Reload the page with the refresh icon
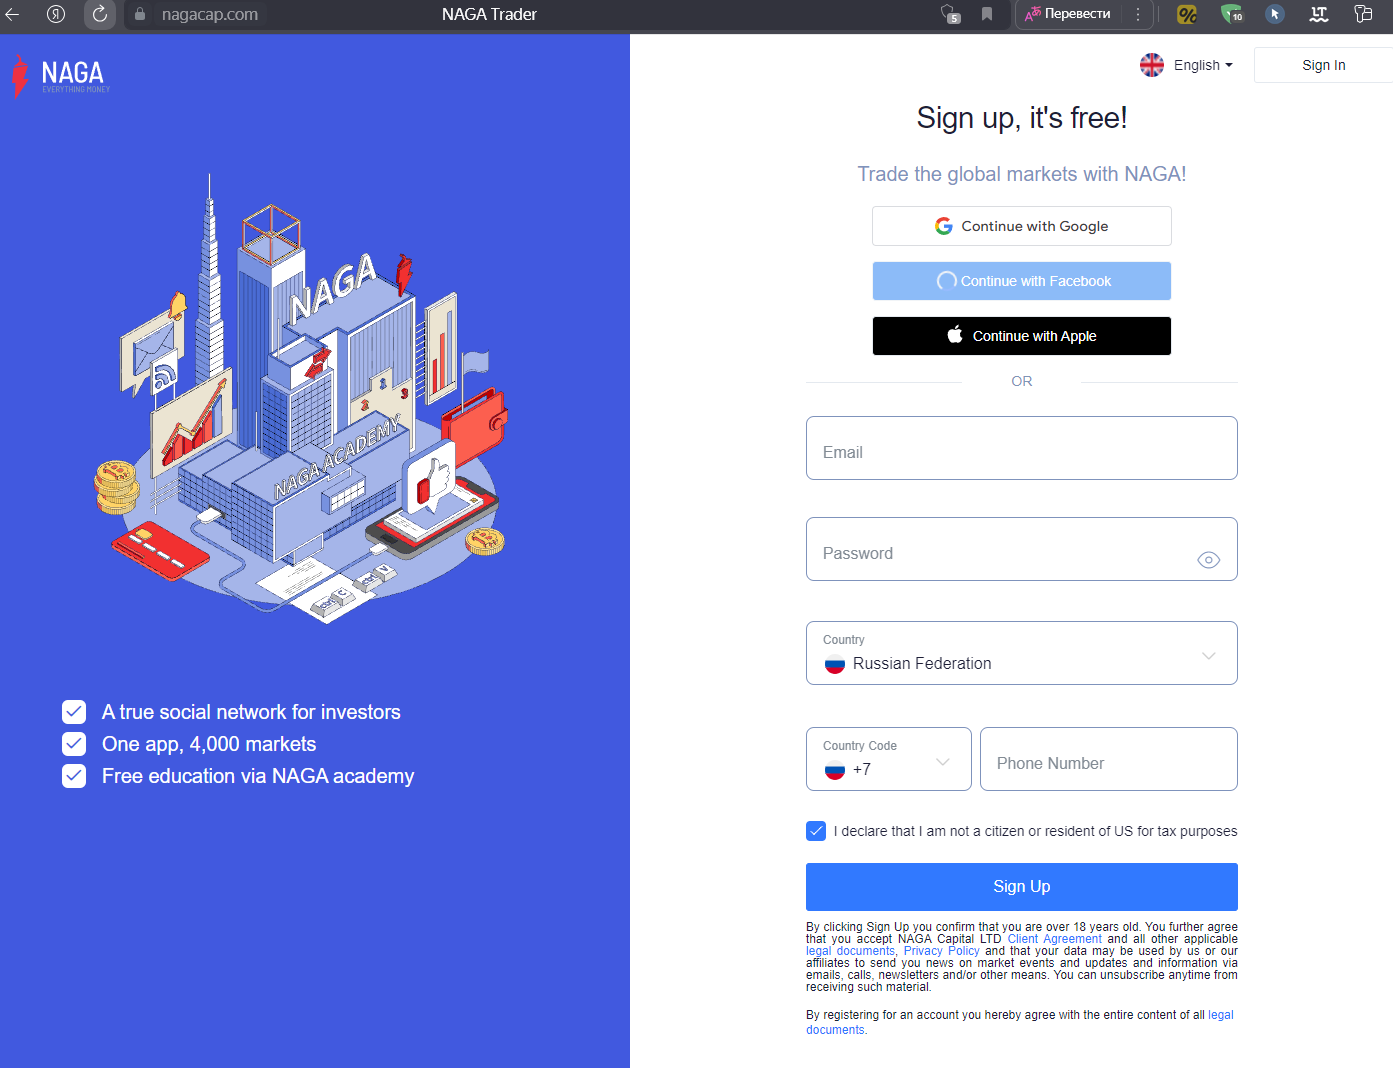 [x=99, y=14]
